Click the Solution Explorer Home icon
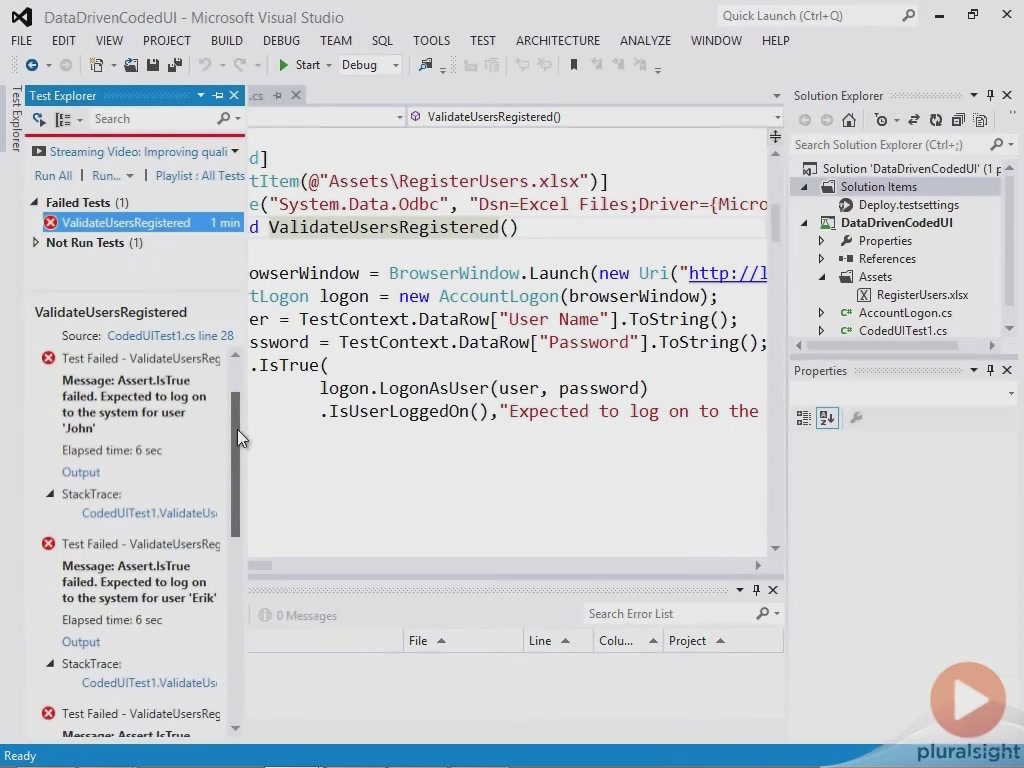Image resolution: width=1024 pixels, height=768 pixels. [x=848, y=120]
